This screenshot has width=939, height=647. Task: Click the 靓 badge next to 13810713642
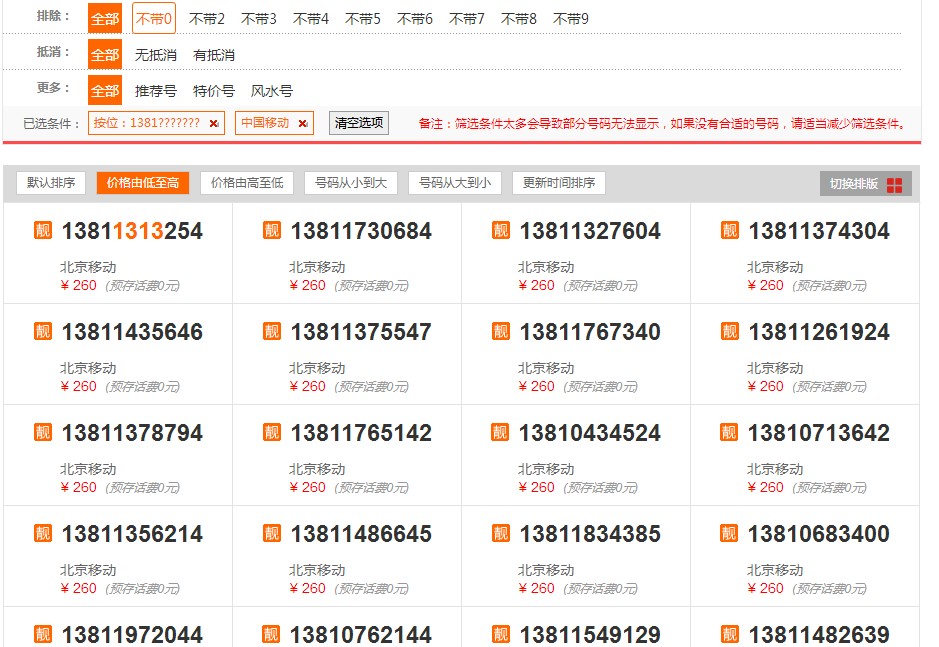point(729,432)
